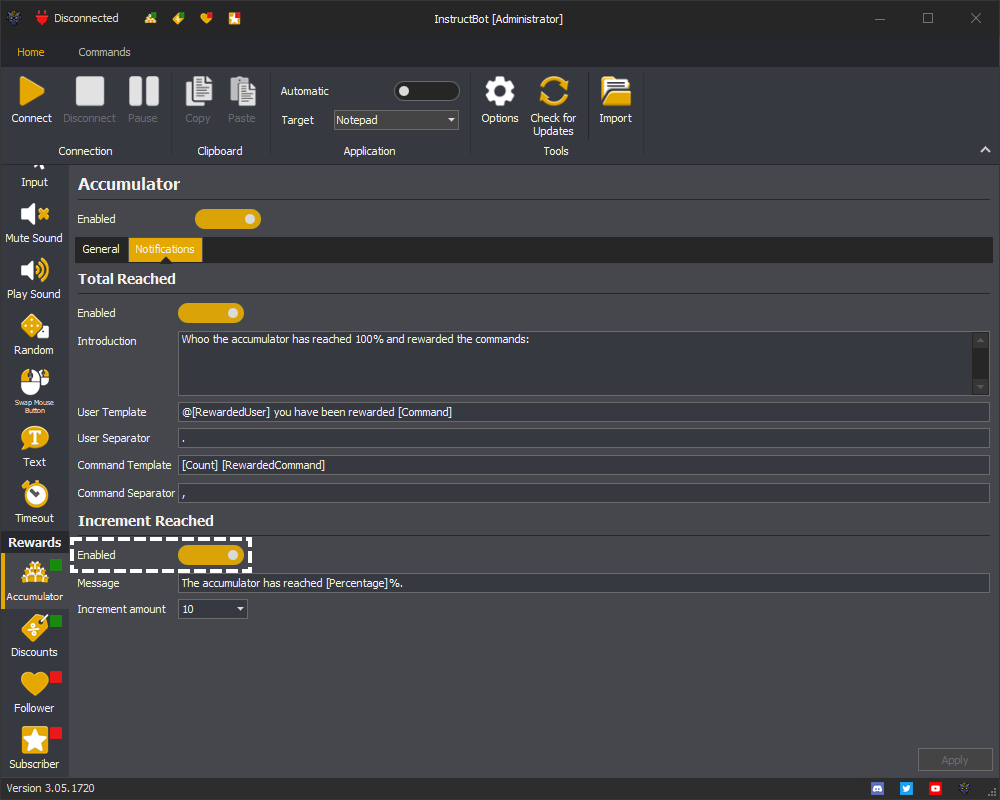The image size is (1000, 800).
Task: Select Timeout clock item in sidebar
Action: 34,503
